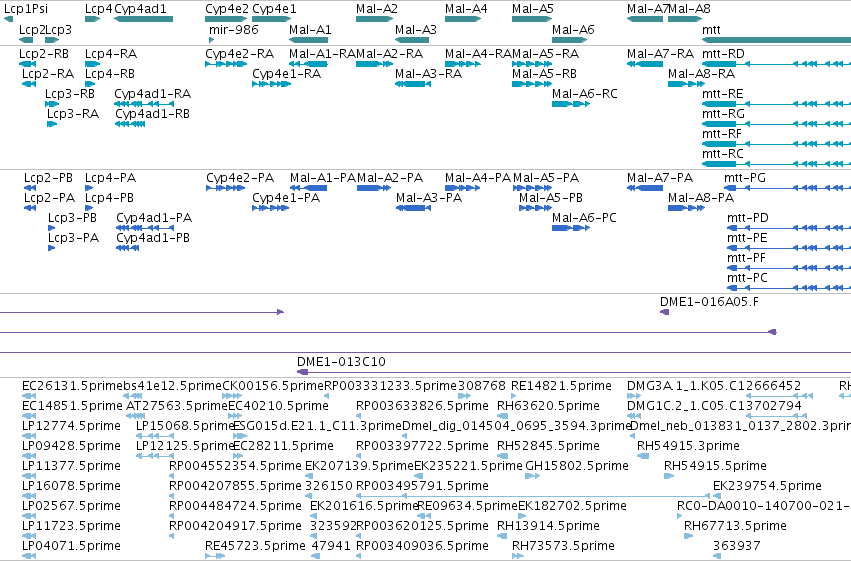
Task: Select the Lcp4-PA protein label
Action: 111,178
